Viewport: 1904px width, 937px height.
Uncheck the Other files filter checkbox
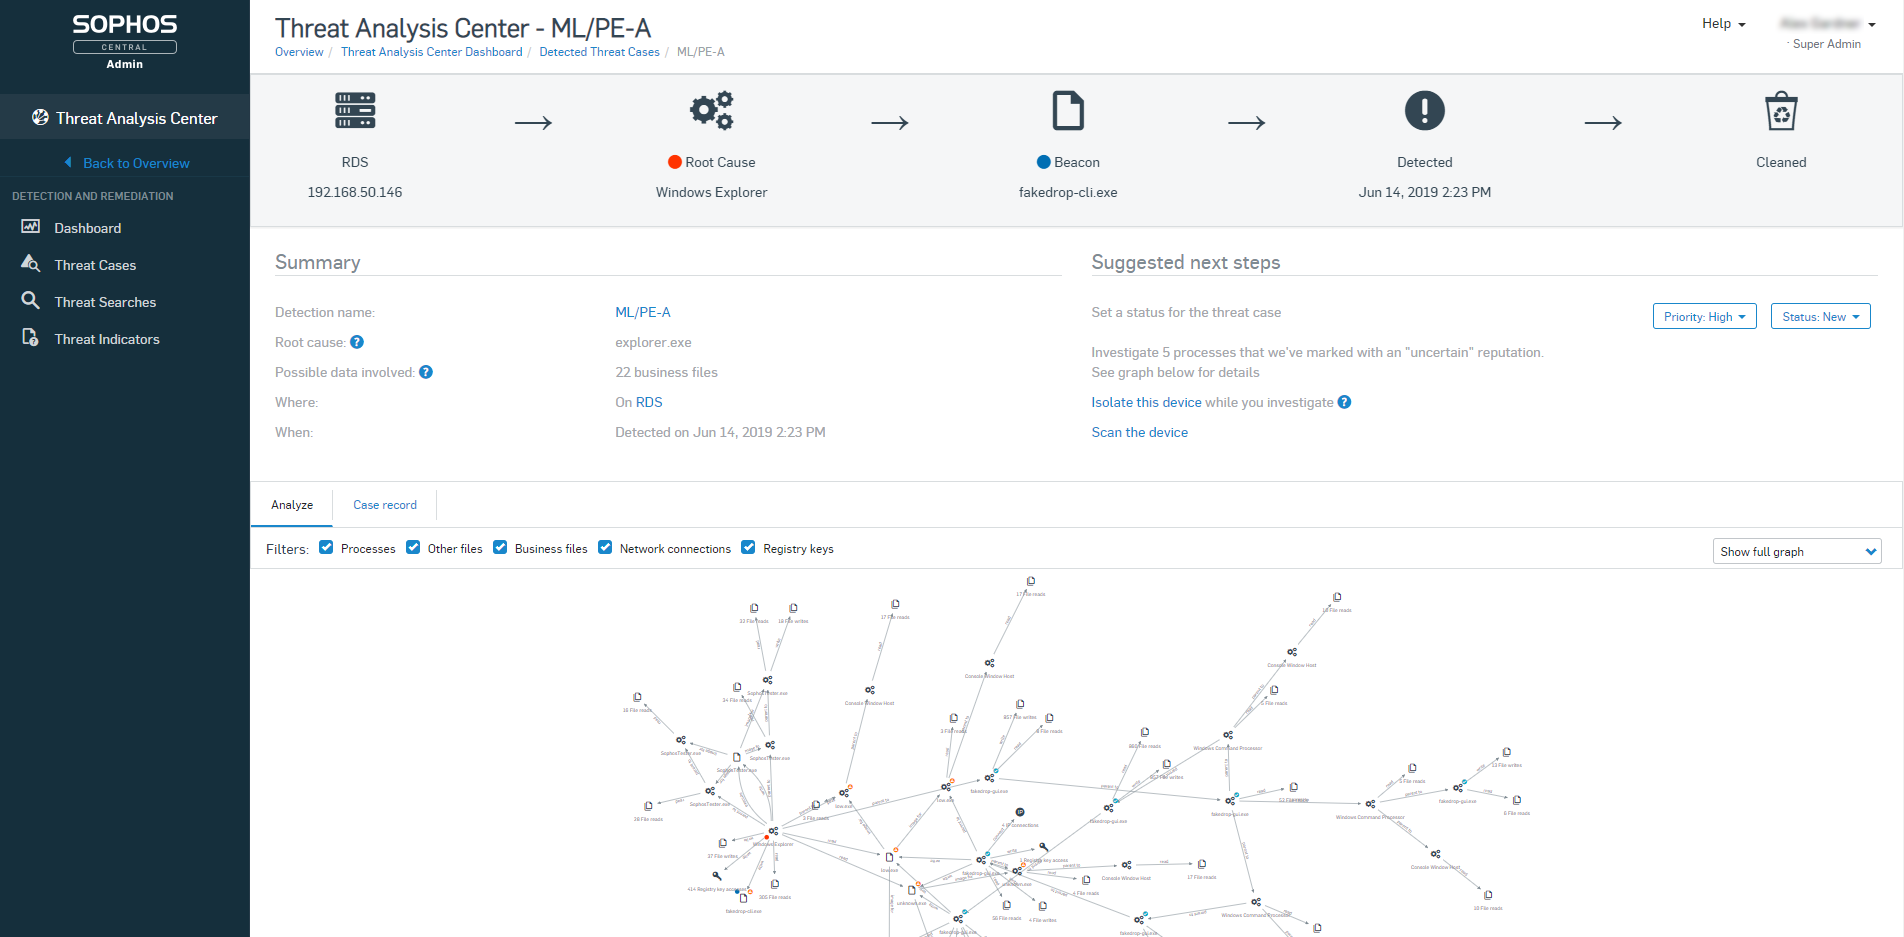point(413,547)
